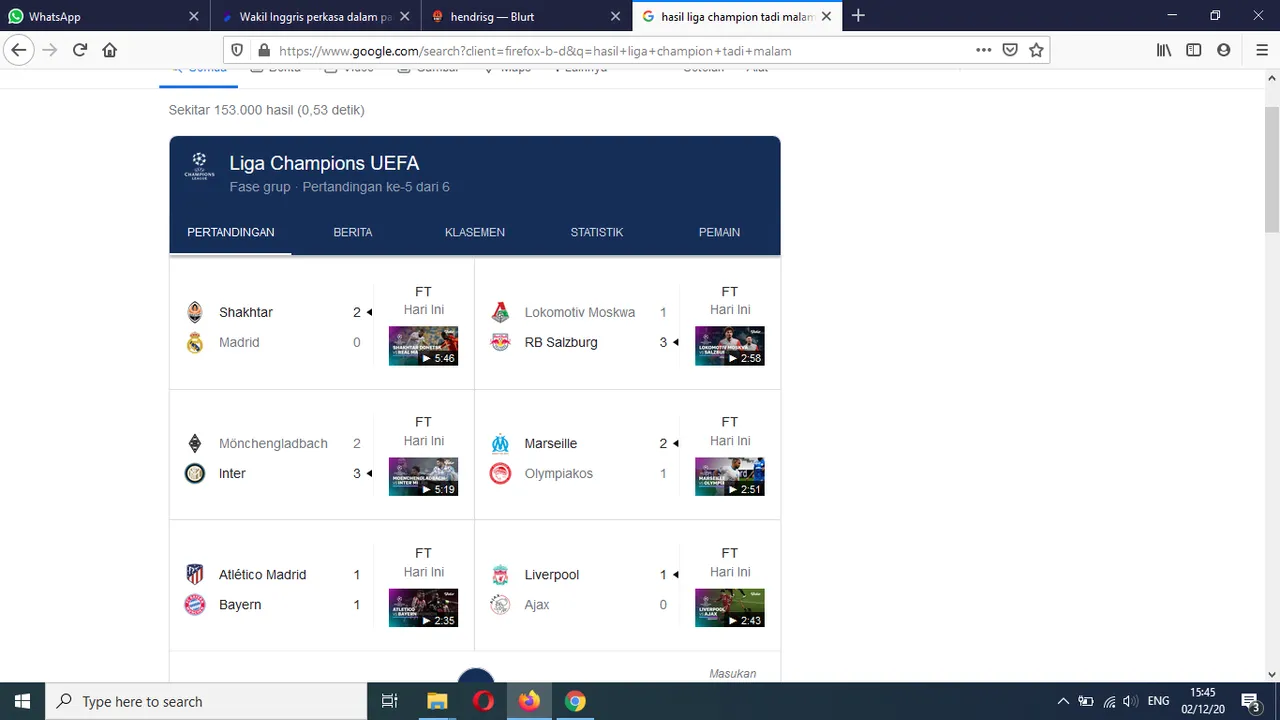Open the page actions three-dot menu
Viewport: 1280px width, 720px height.
coord(984,50)
